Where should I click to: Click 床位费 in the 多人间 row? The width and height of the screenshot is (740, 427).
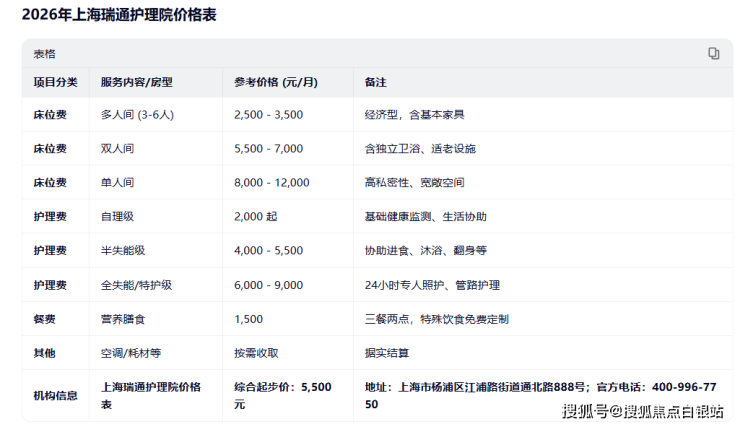pos(50,115)
